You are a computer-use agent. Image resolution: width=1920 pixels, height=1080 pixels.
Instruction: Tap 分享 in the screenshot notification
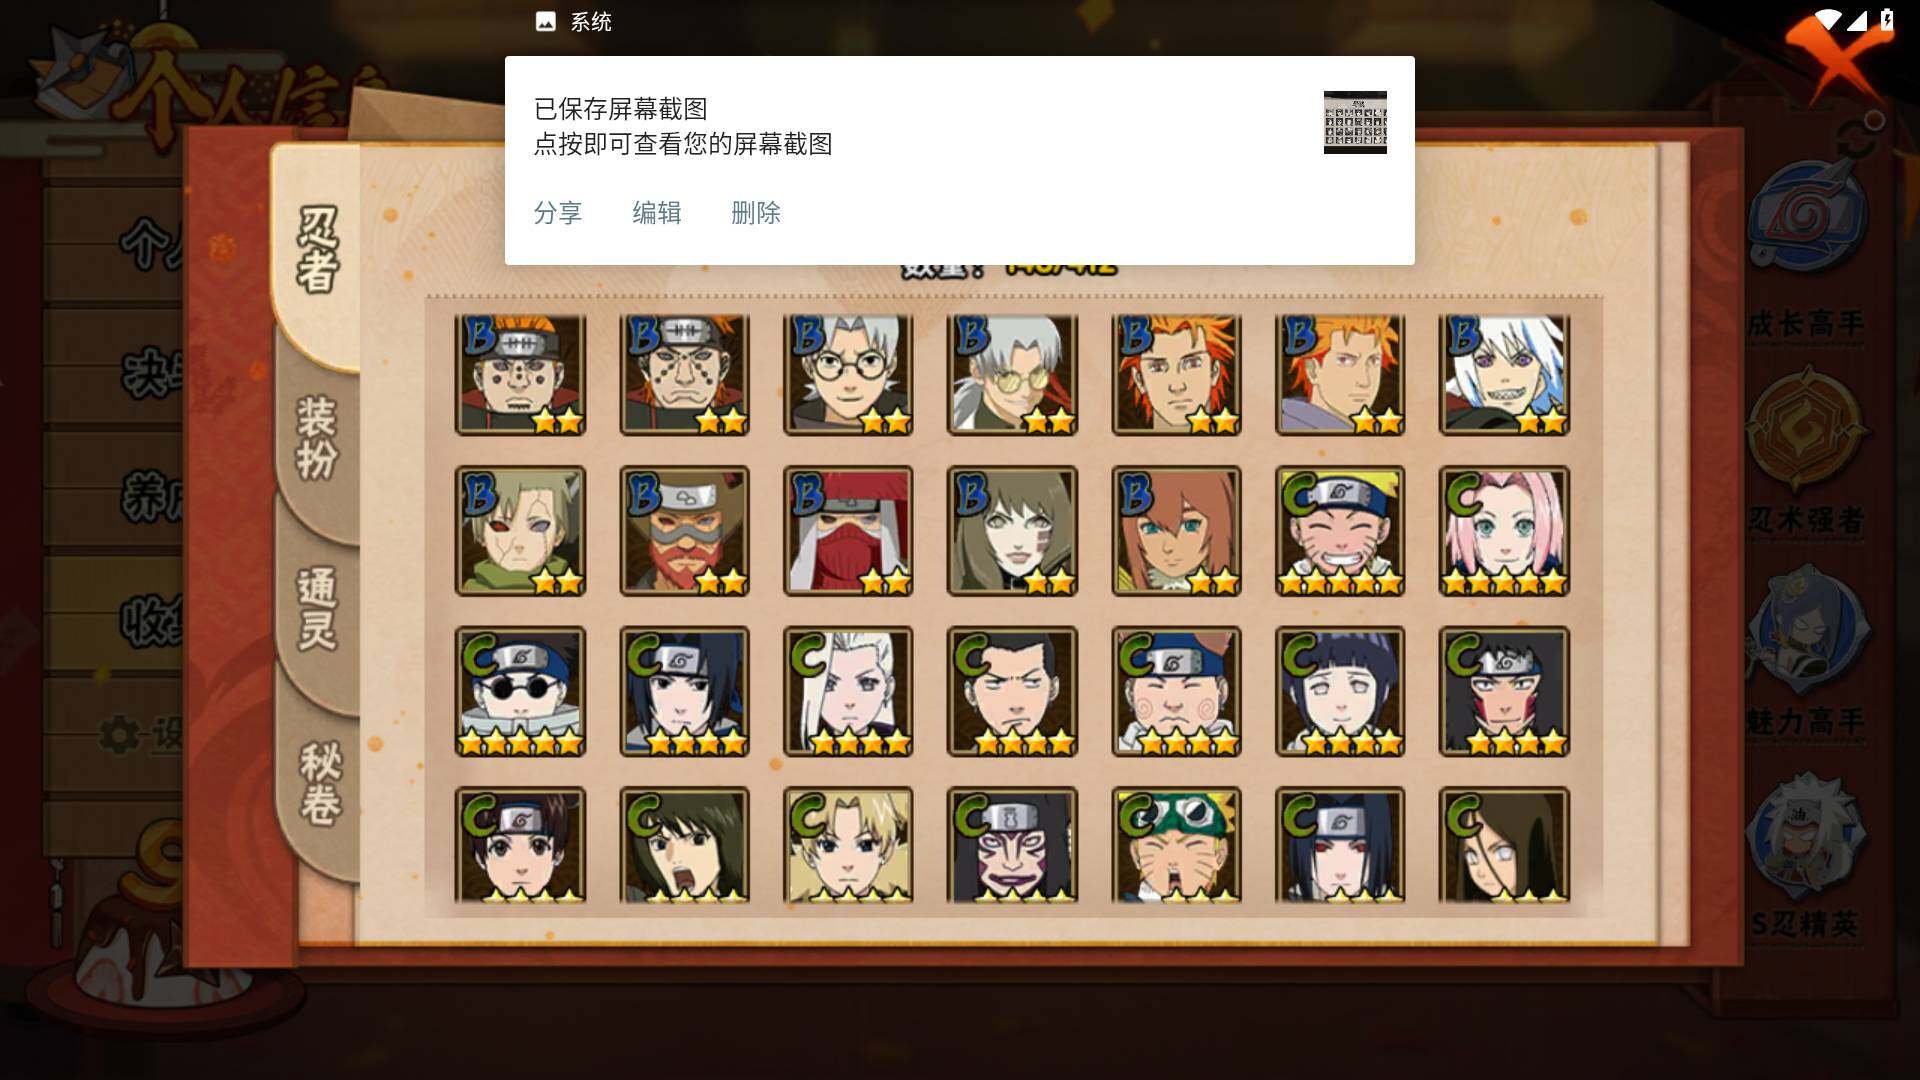coord(558,213)
